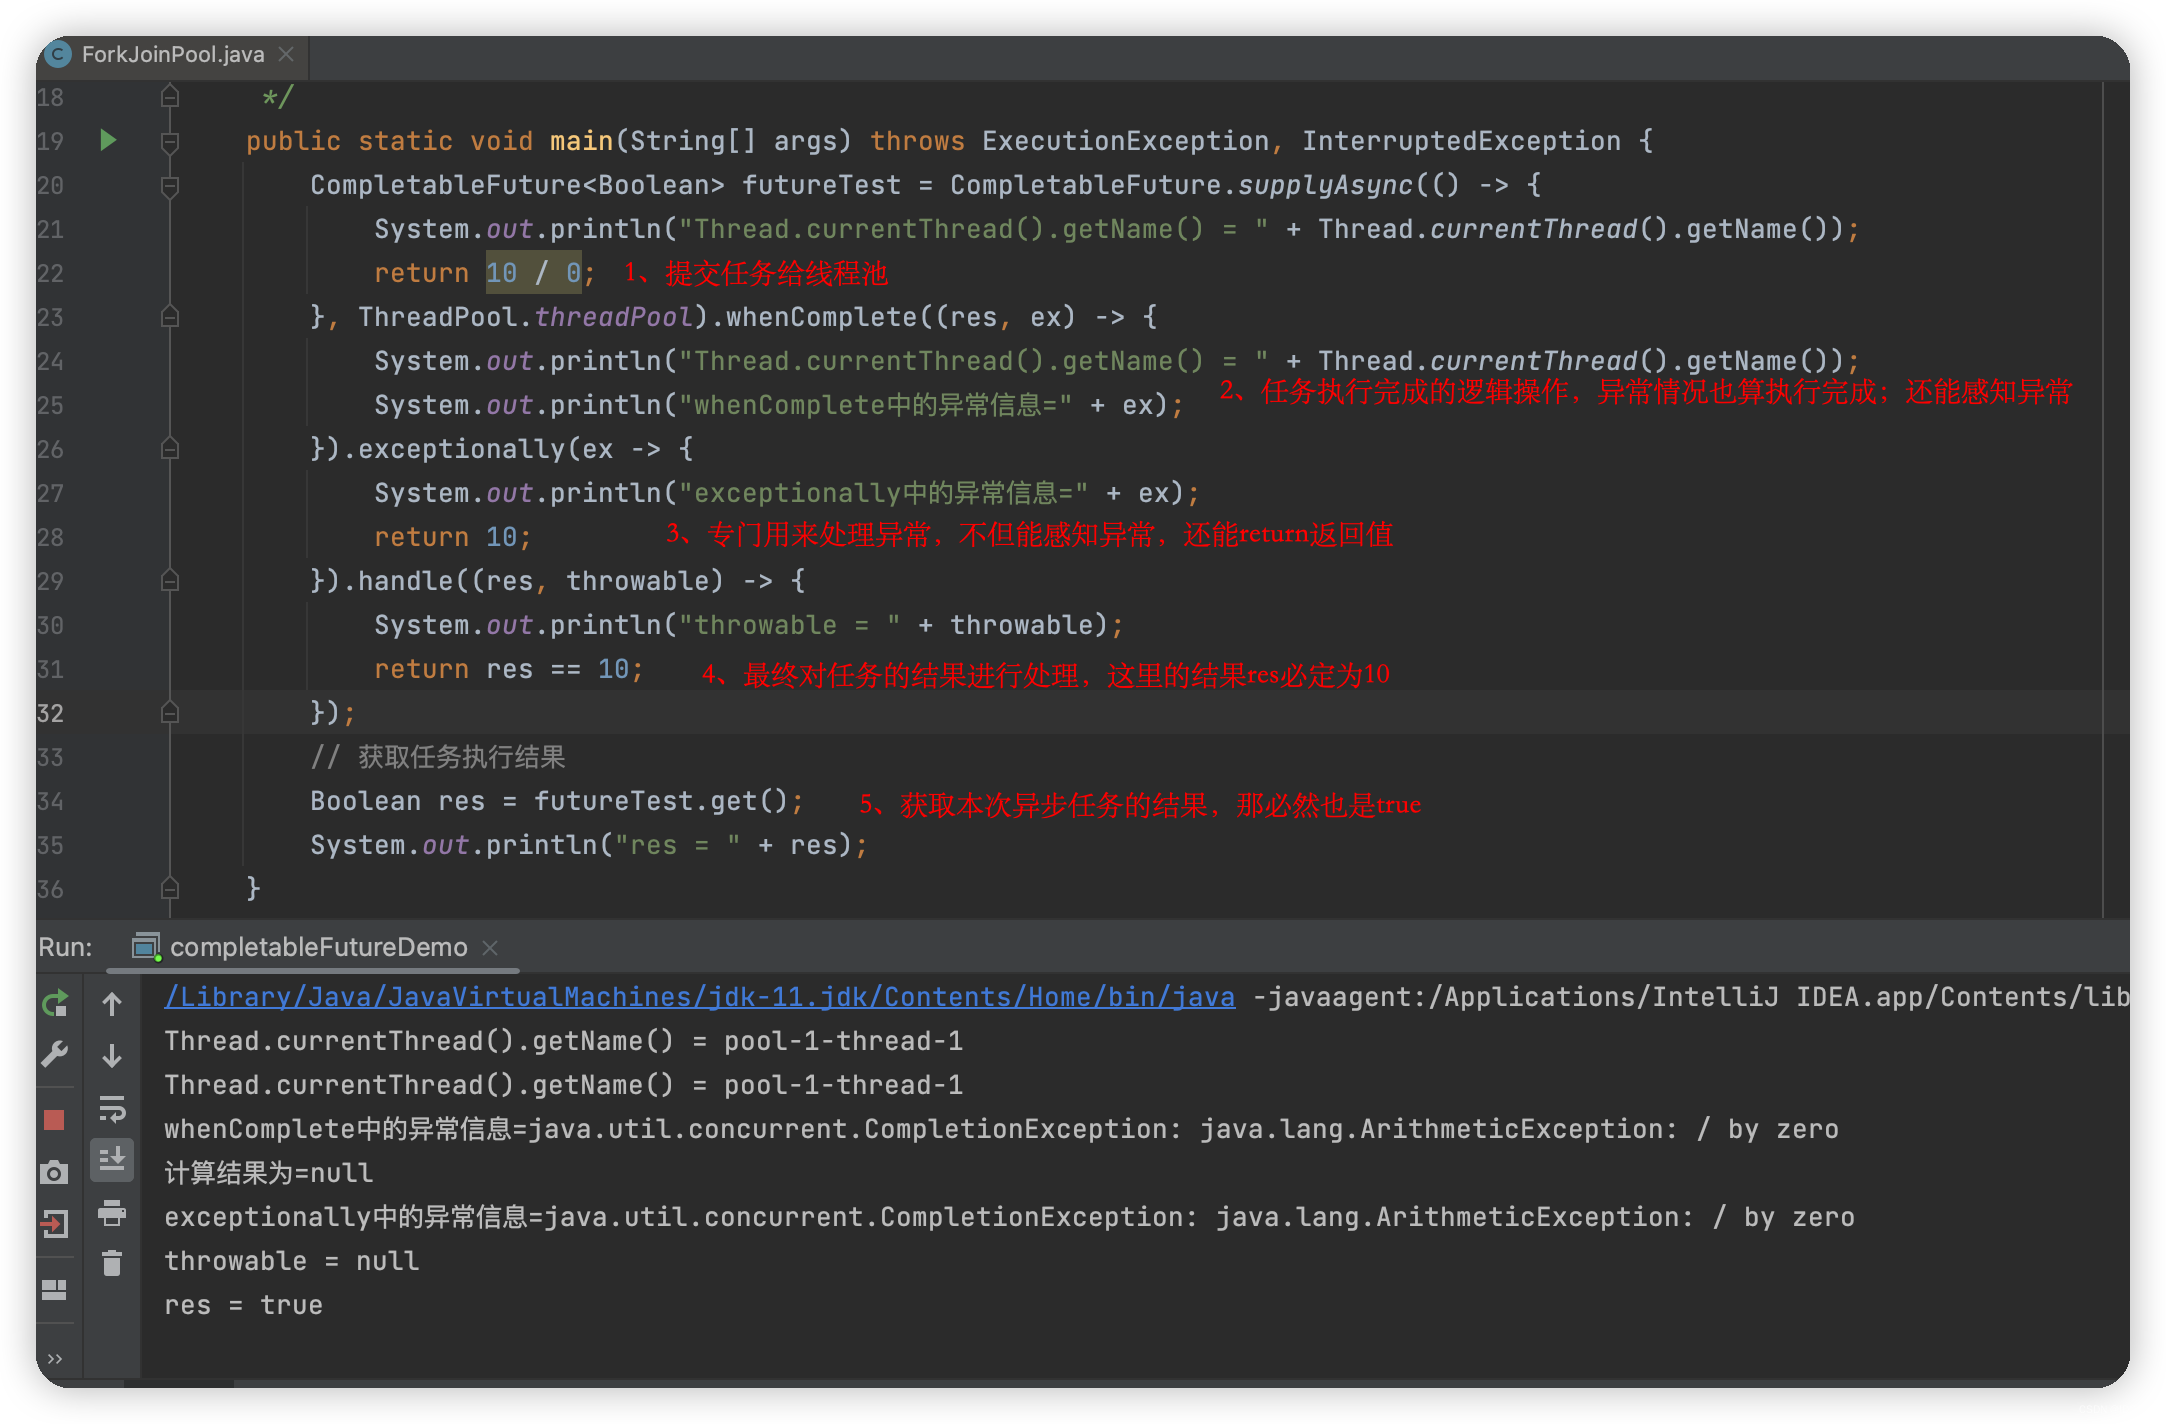Click 'ExecutionException' in main signature
This screenshot has width=2166, height=1424.
[x=1126, y=141]
